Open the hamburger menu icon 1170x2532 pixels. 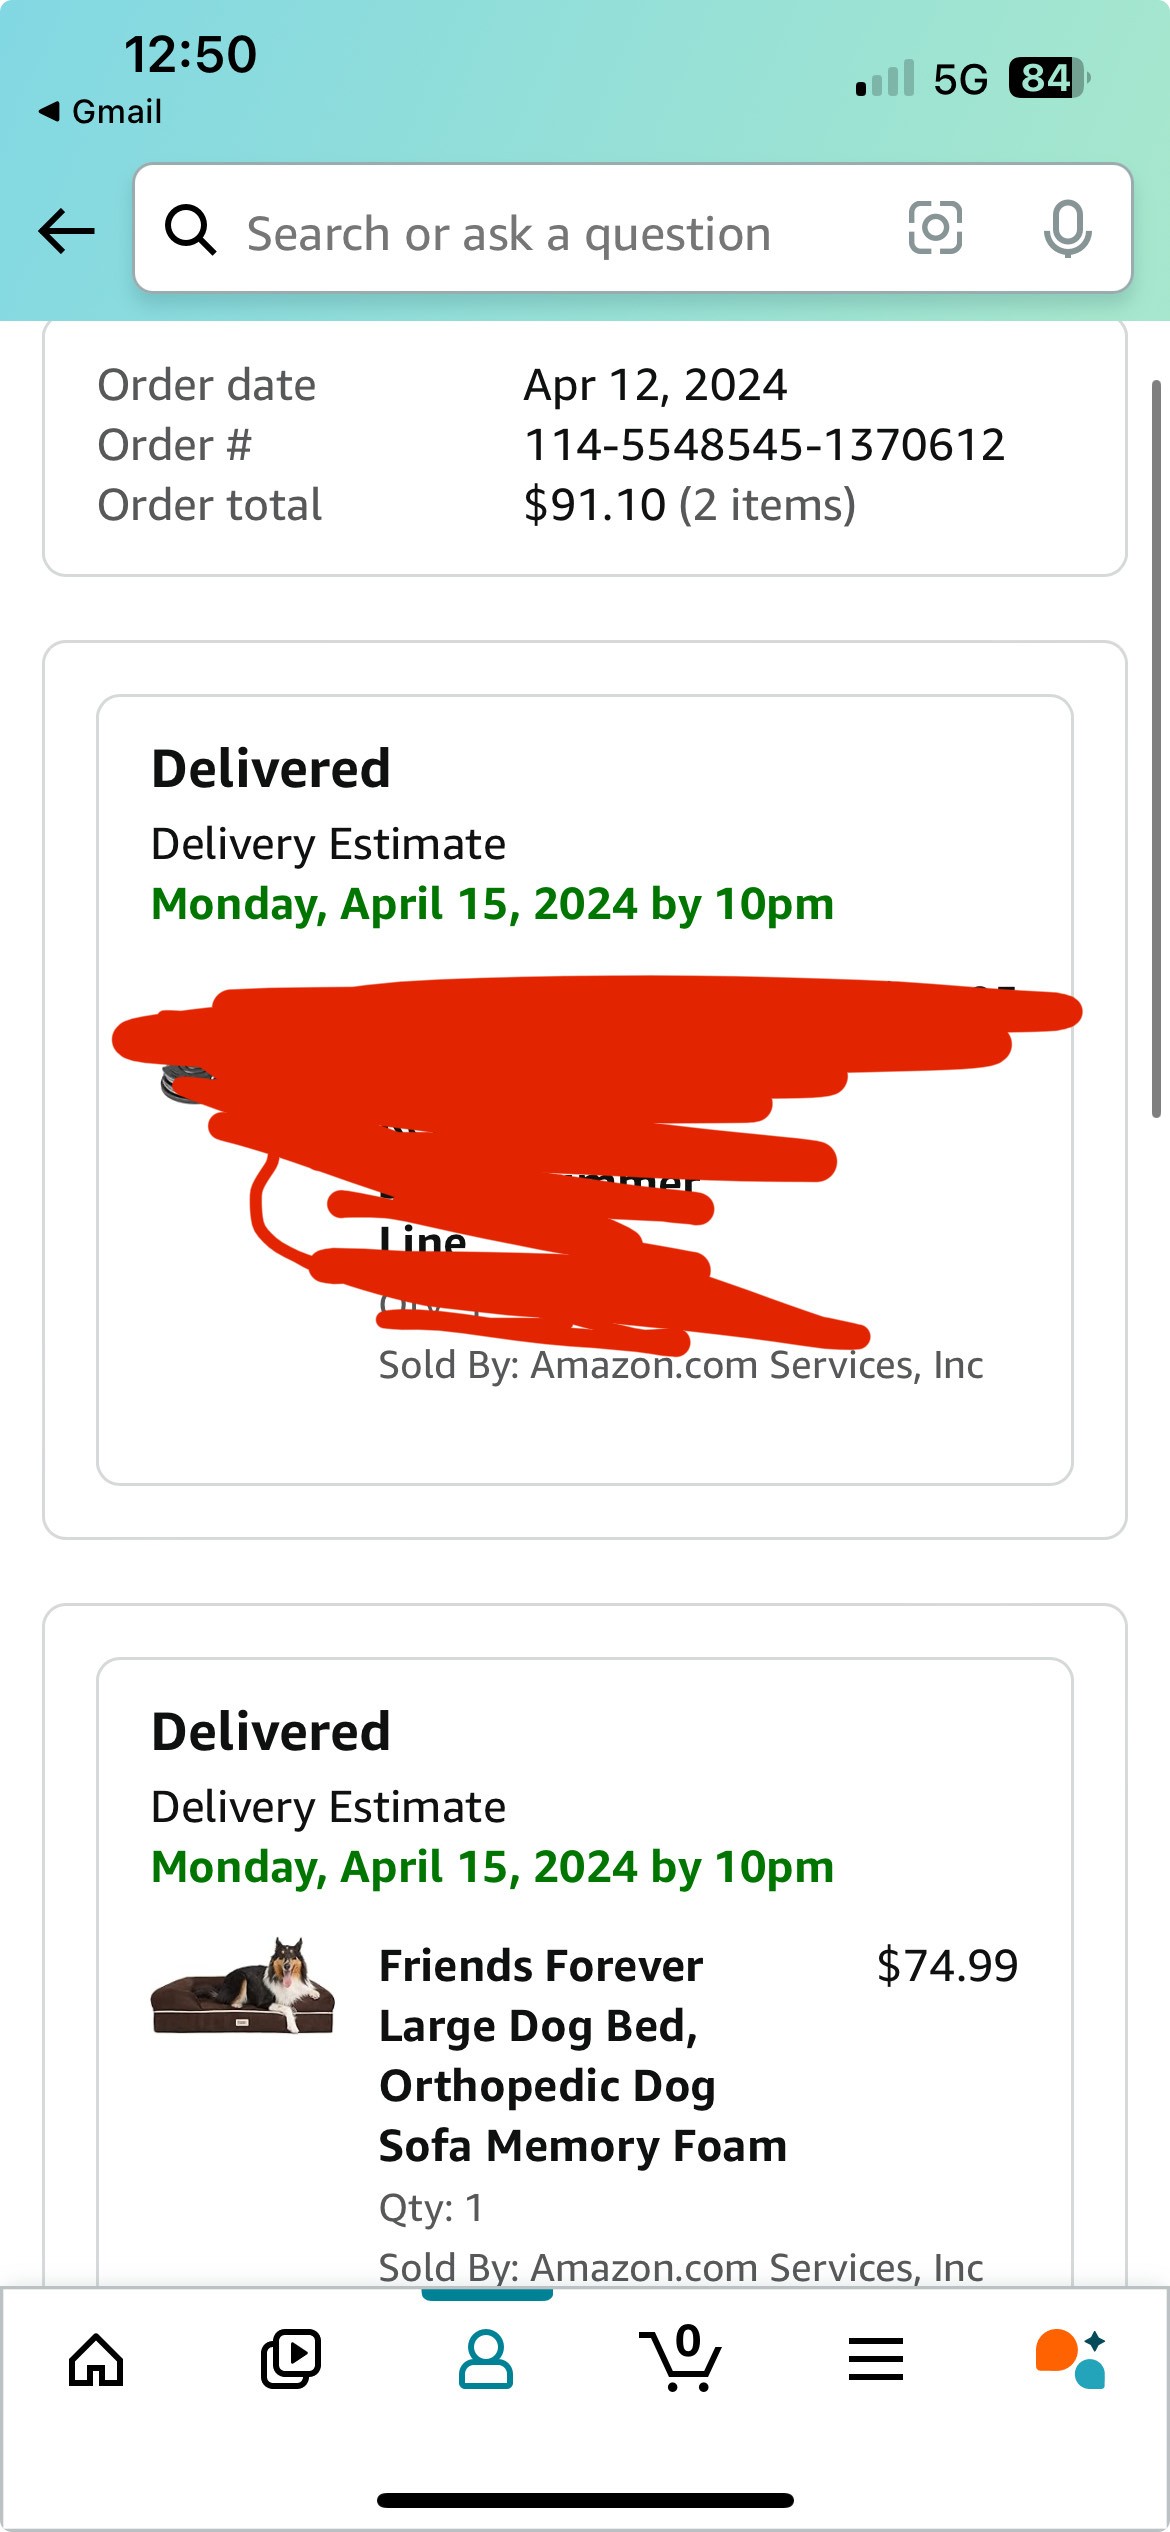tap(876, 2359)
